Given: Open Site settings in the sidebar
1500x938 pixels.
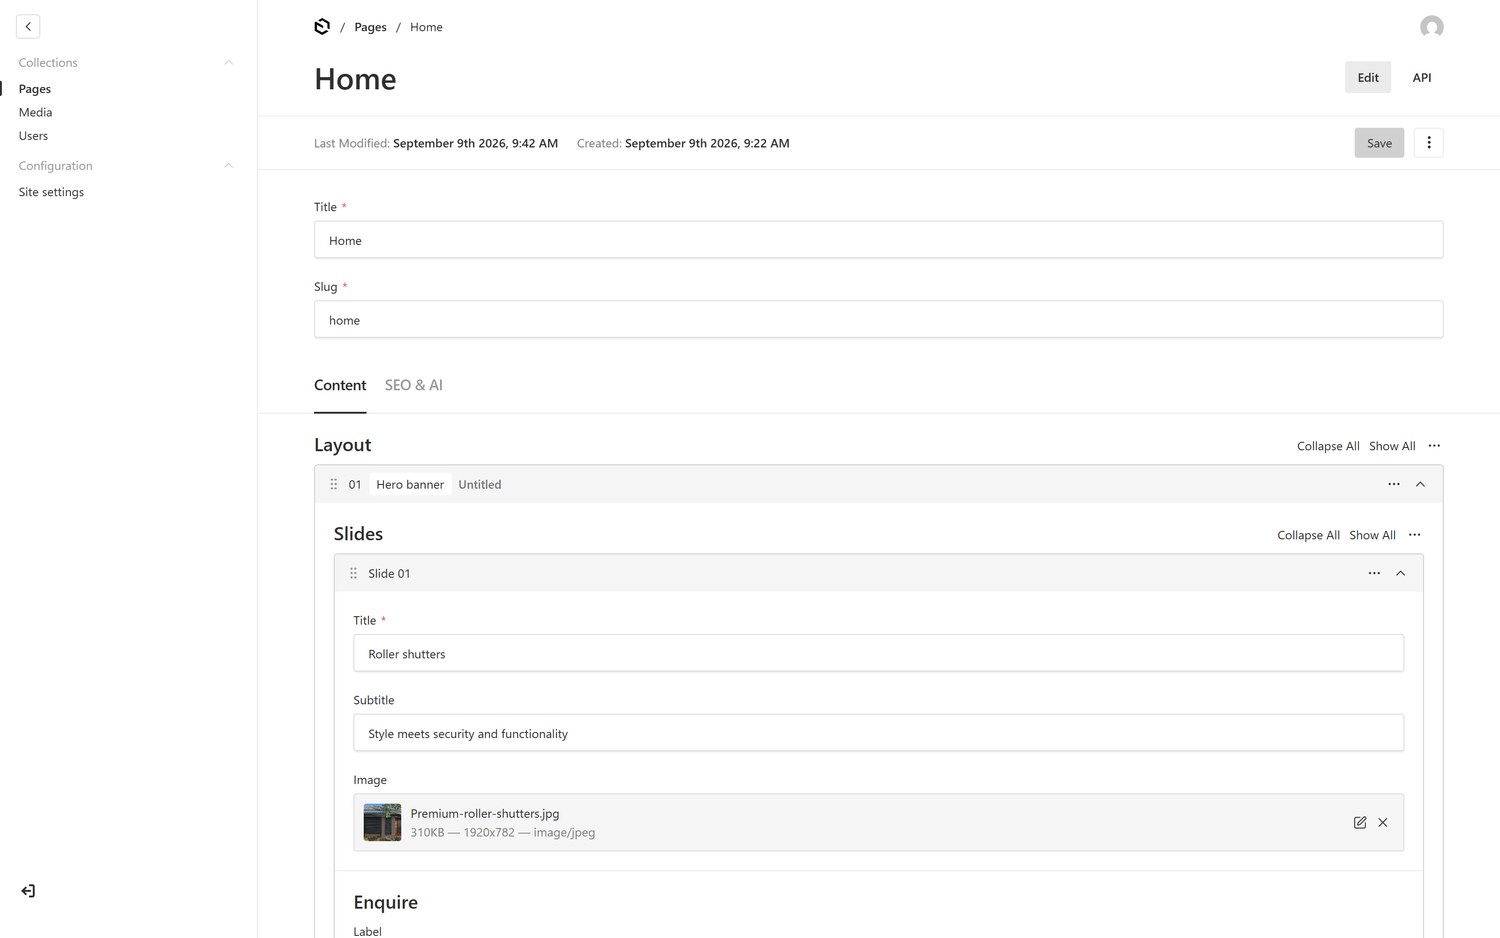Looking at the screenshot, I should (51, 192).
